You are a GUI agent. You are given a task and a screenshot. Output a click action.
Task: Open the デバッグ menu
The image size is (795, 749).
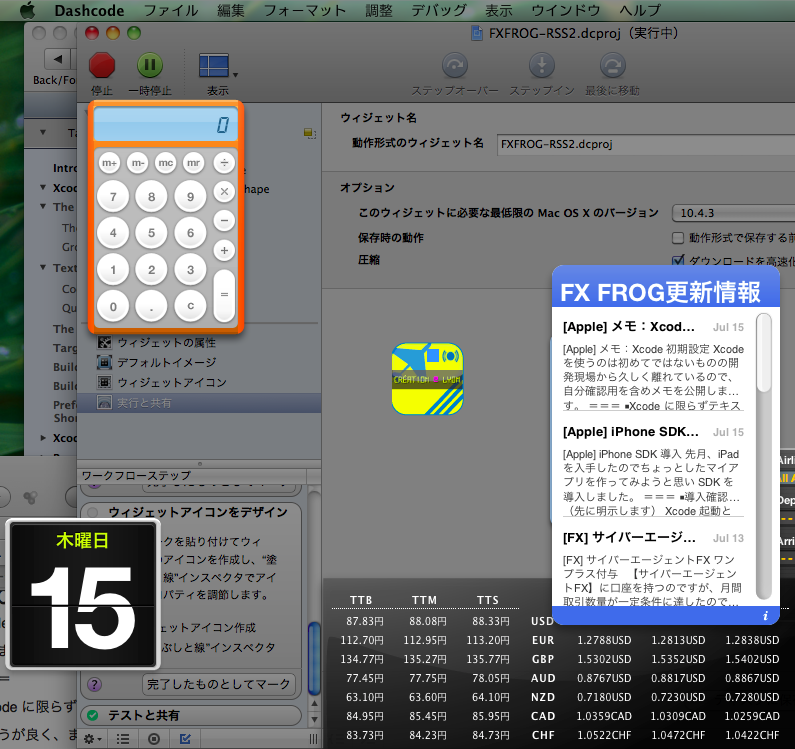(x=438, y=10)
